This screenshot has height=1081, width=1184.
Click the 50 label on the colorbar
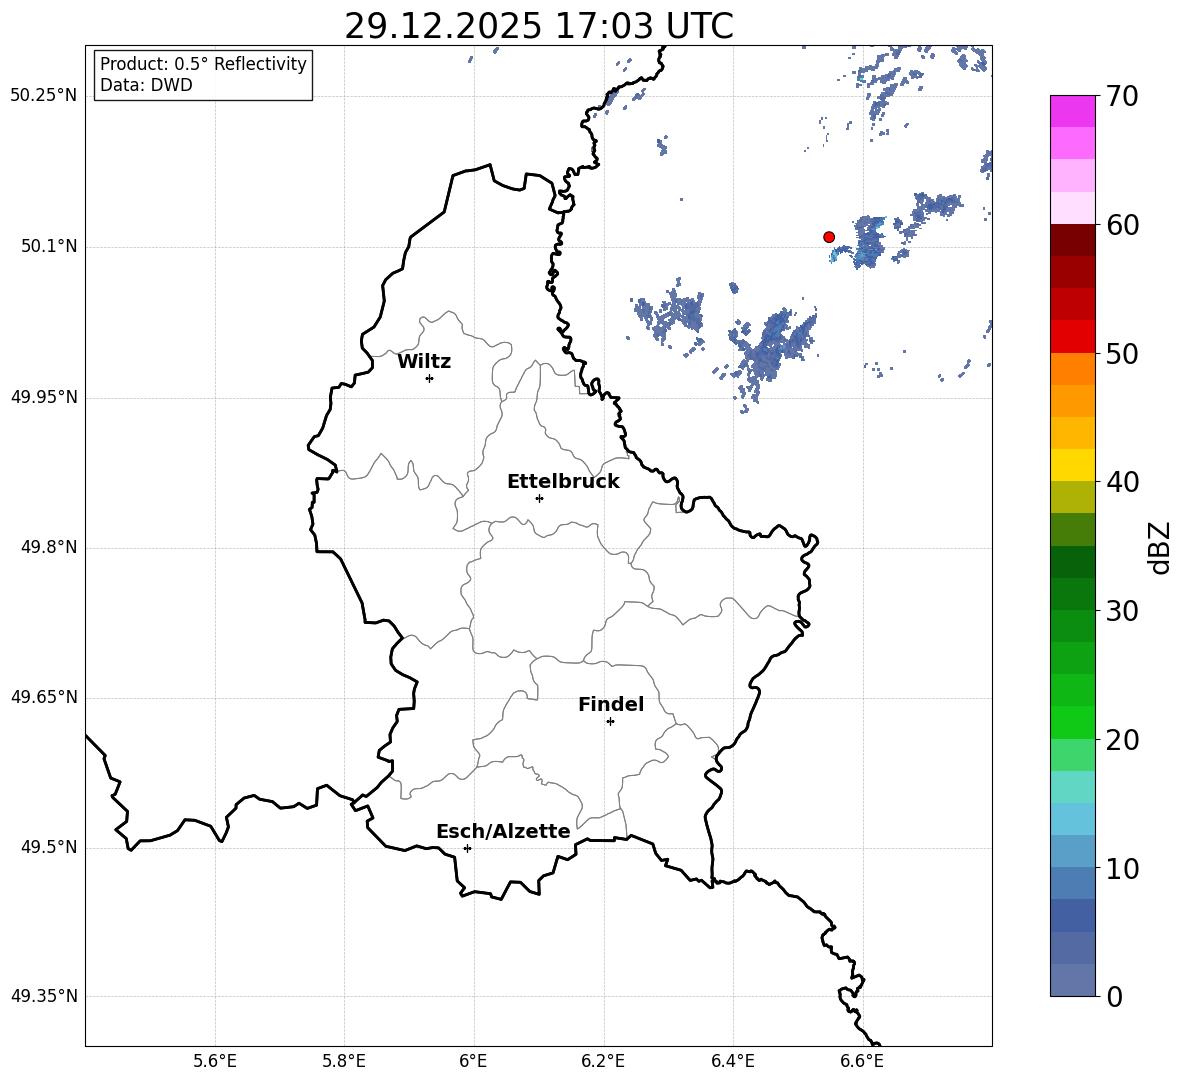(x=1122, y=354)
